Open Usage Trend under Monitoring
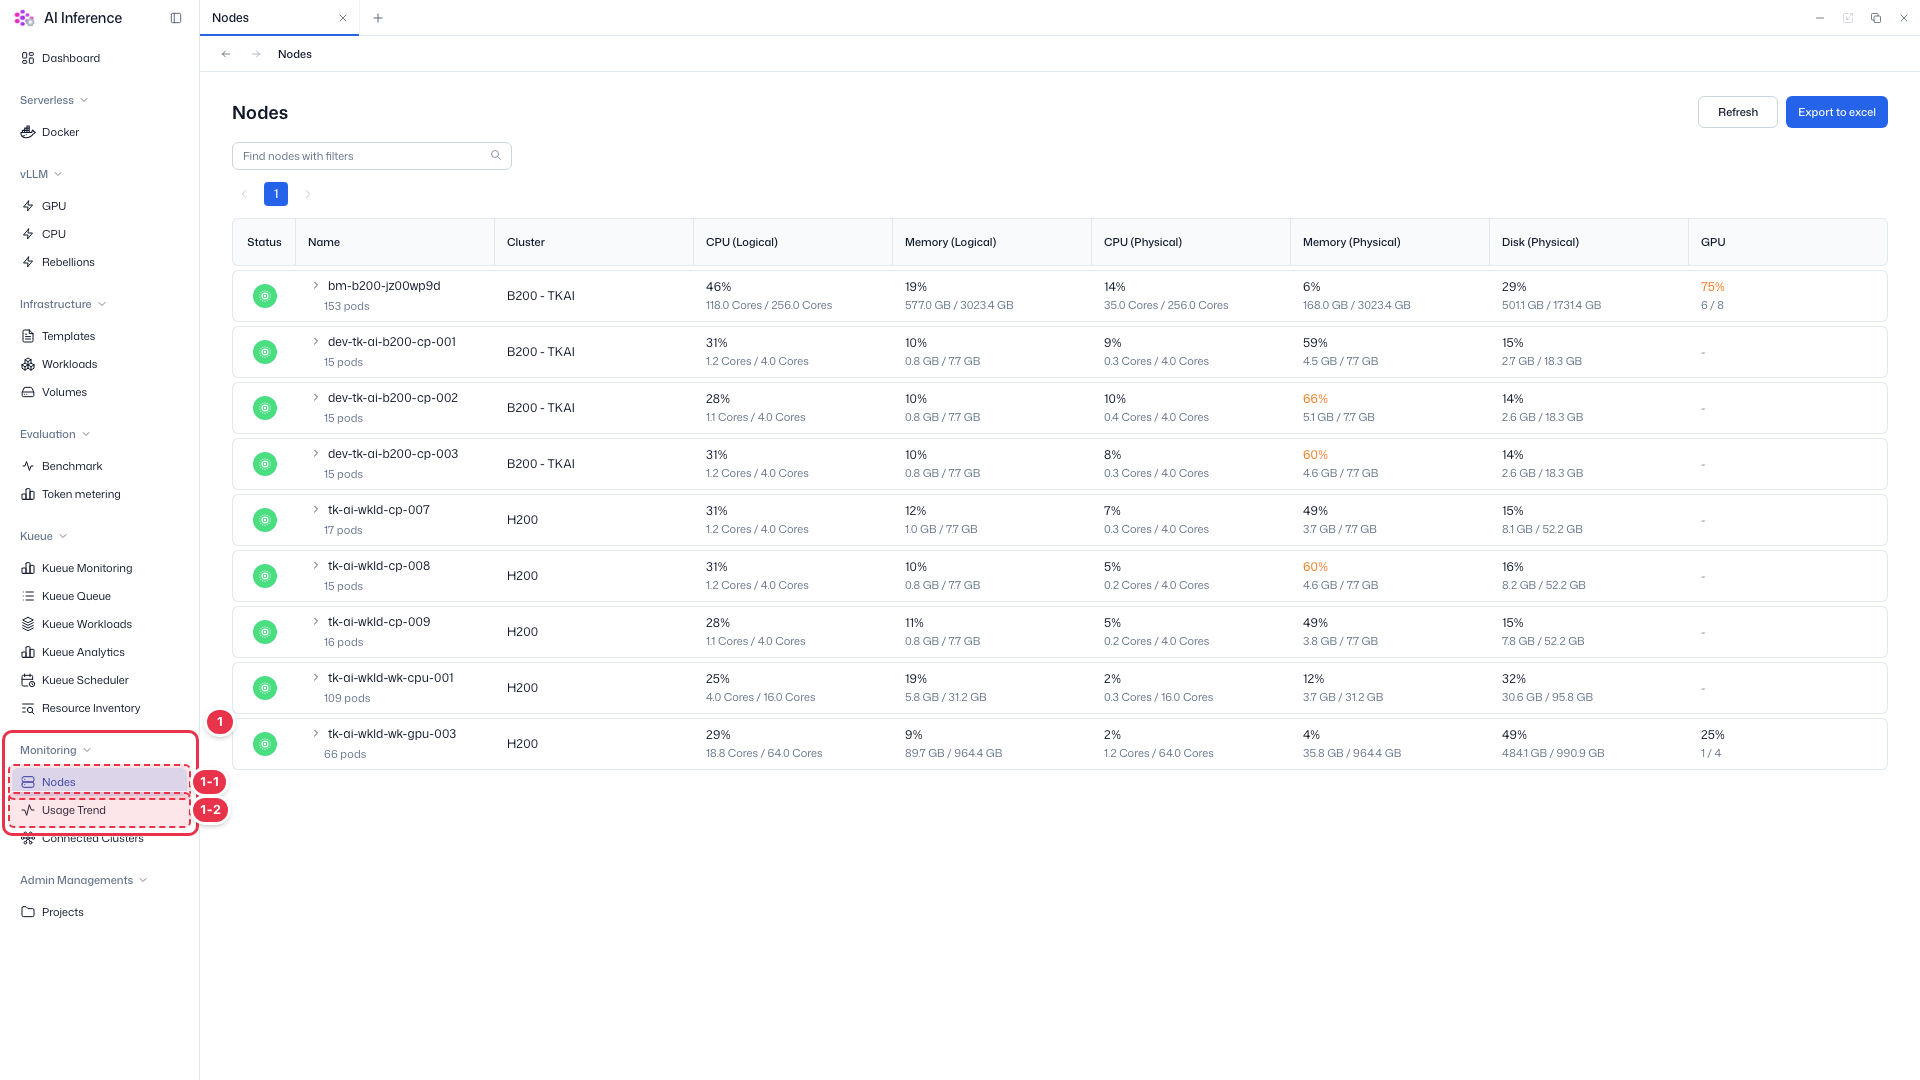Viewport: 1920px width, 1080px height. pyautogui.click(x=100, y=810)
